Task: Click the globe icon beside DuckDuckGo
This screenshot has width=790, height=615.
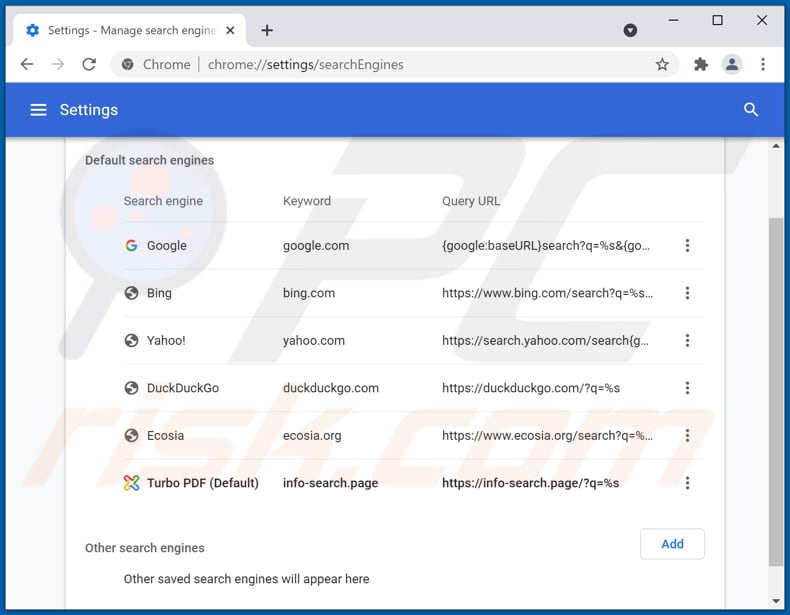Action: (x=131, y=388)
